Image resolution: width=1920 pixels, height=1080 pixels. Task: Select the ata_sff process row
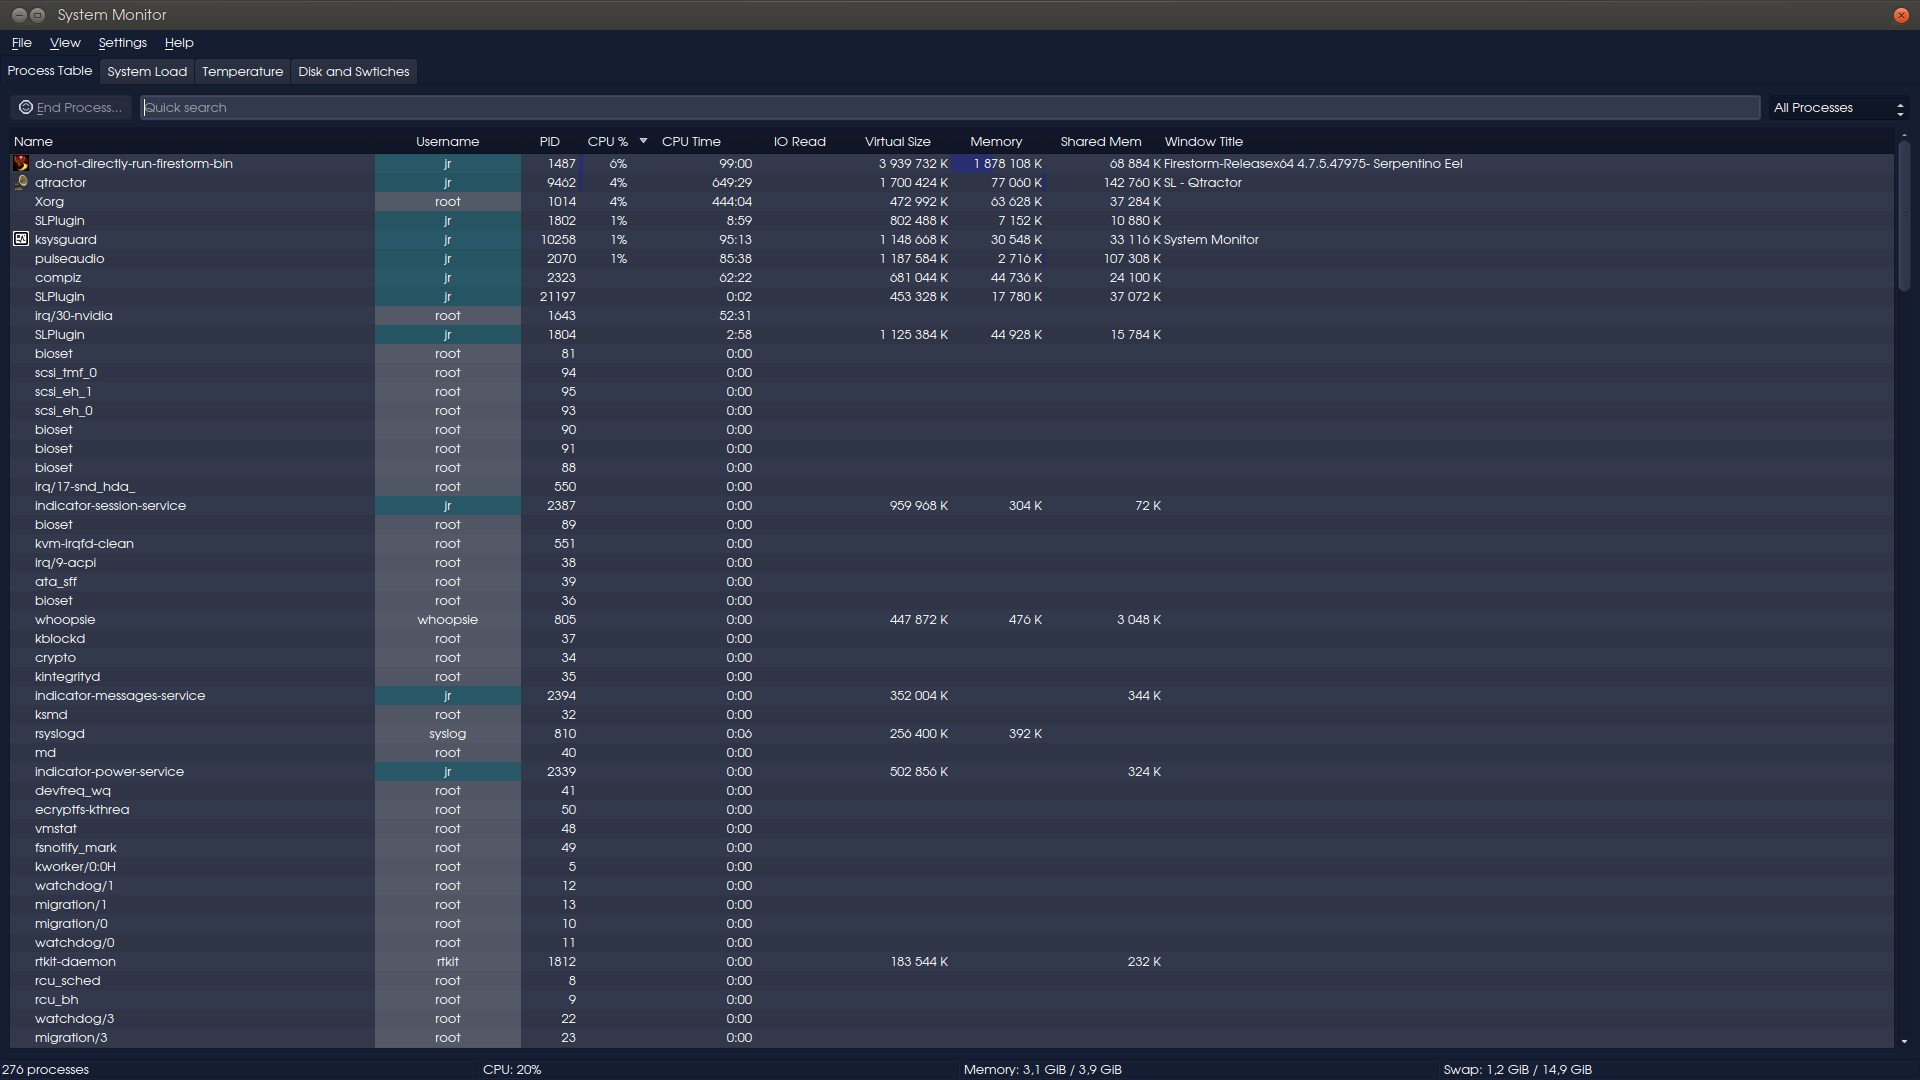952,581
